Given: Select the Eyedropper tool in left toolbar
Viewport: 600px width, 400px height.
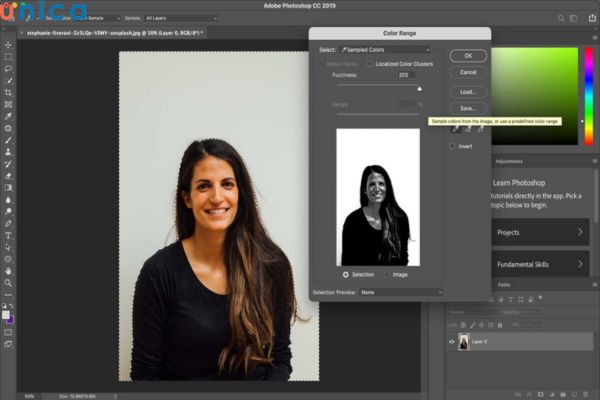Looking at the screenshot, I should 8,116.
